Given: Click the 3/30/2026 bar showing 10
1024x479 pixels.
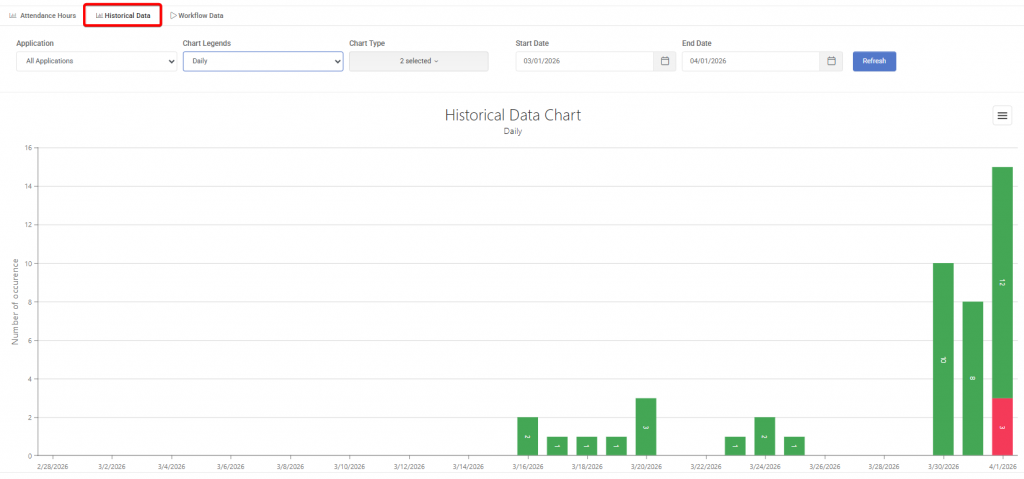Looking at the screenshot, I should point(943,359).
